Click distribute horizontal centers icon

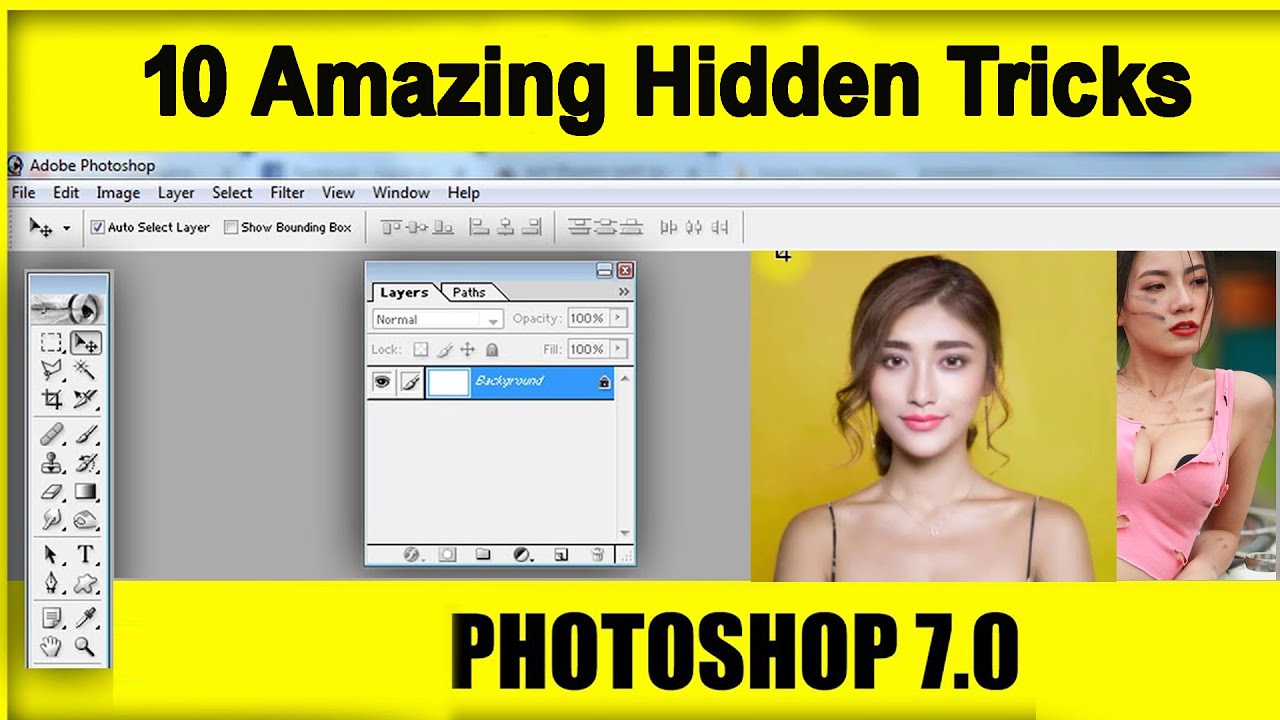tap(694, 227)
